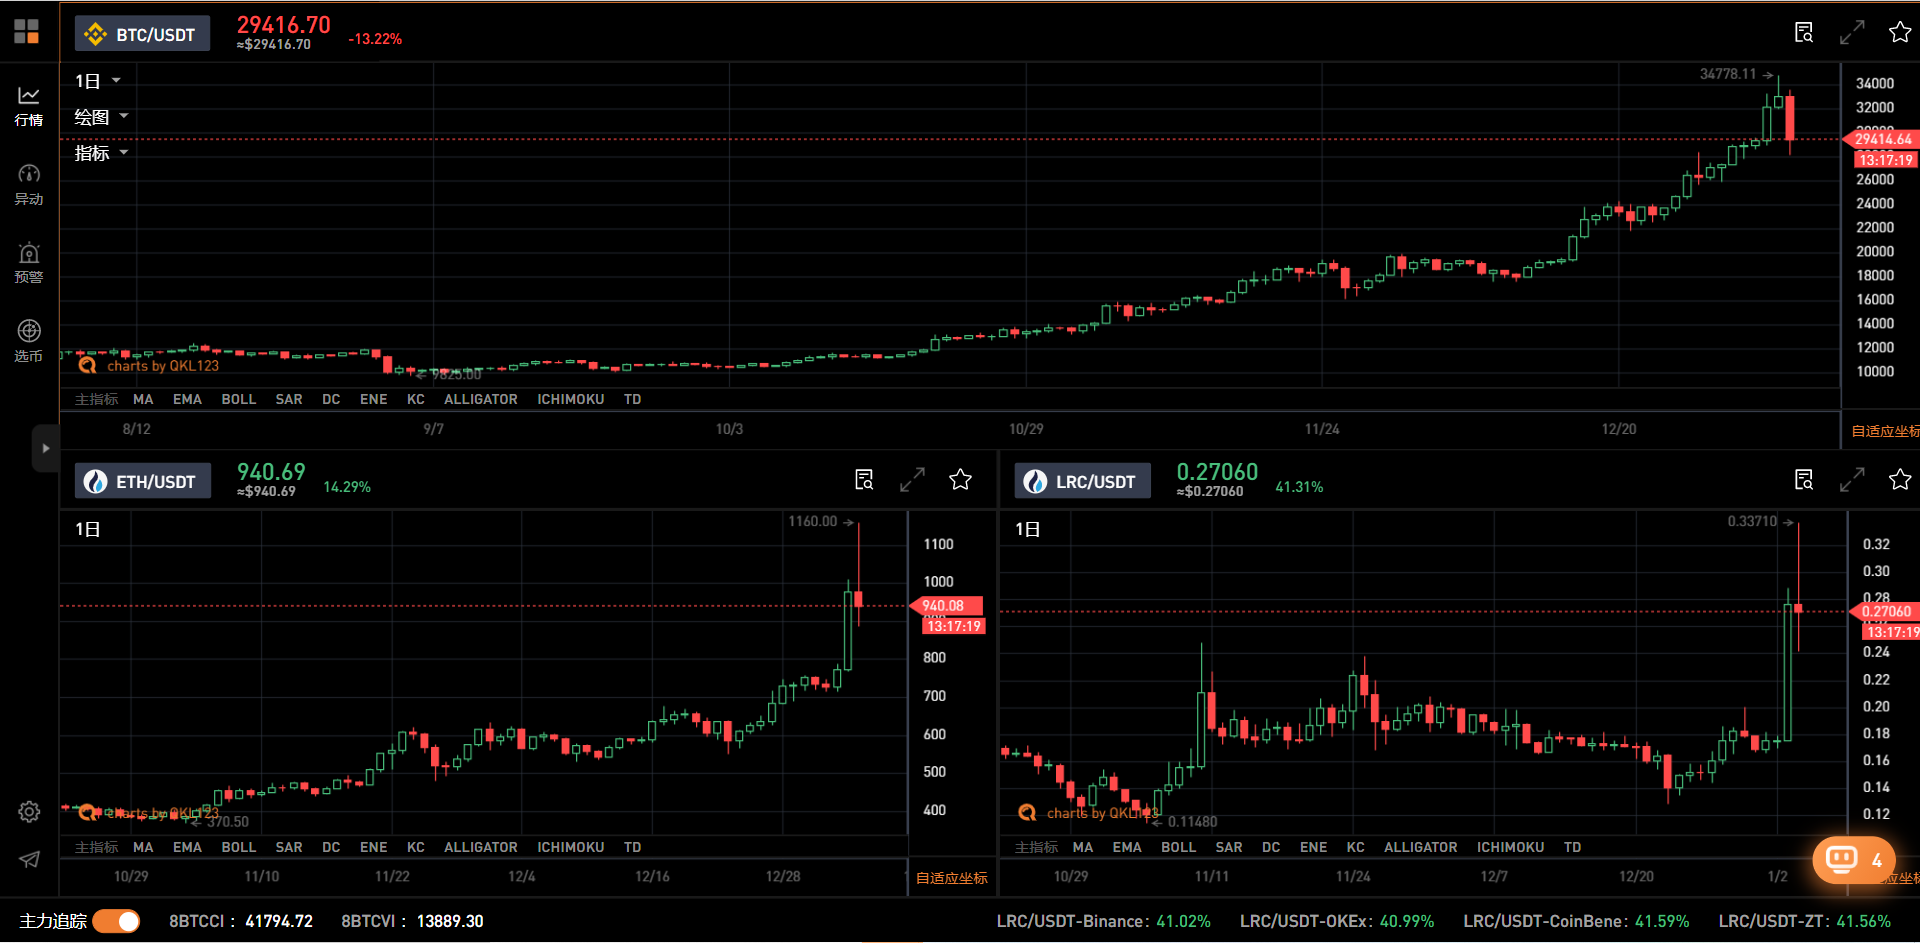The height and width of the screenshot is (943, 1920).
Task: Open the 异动 movement sidebar icon
Action: pyautogui.click(x=29, y=184)
